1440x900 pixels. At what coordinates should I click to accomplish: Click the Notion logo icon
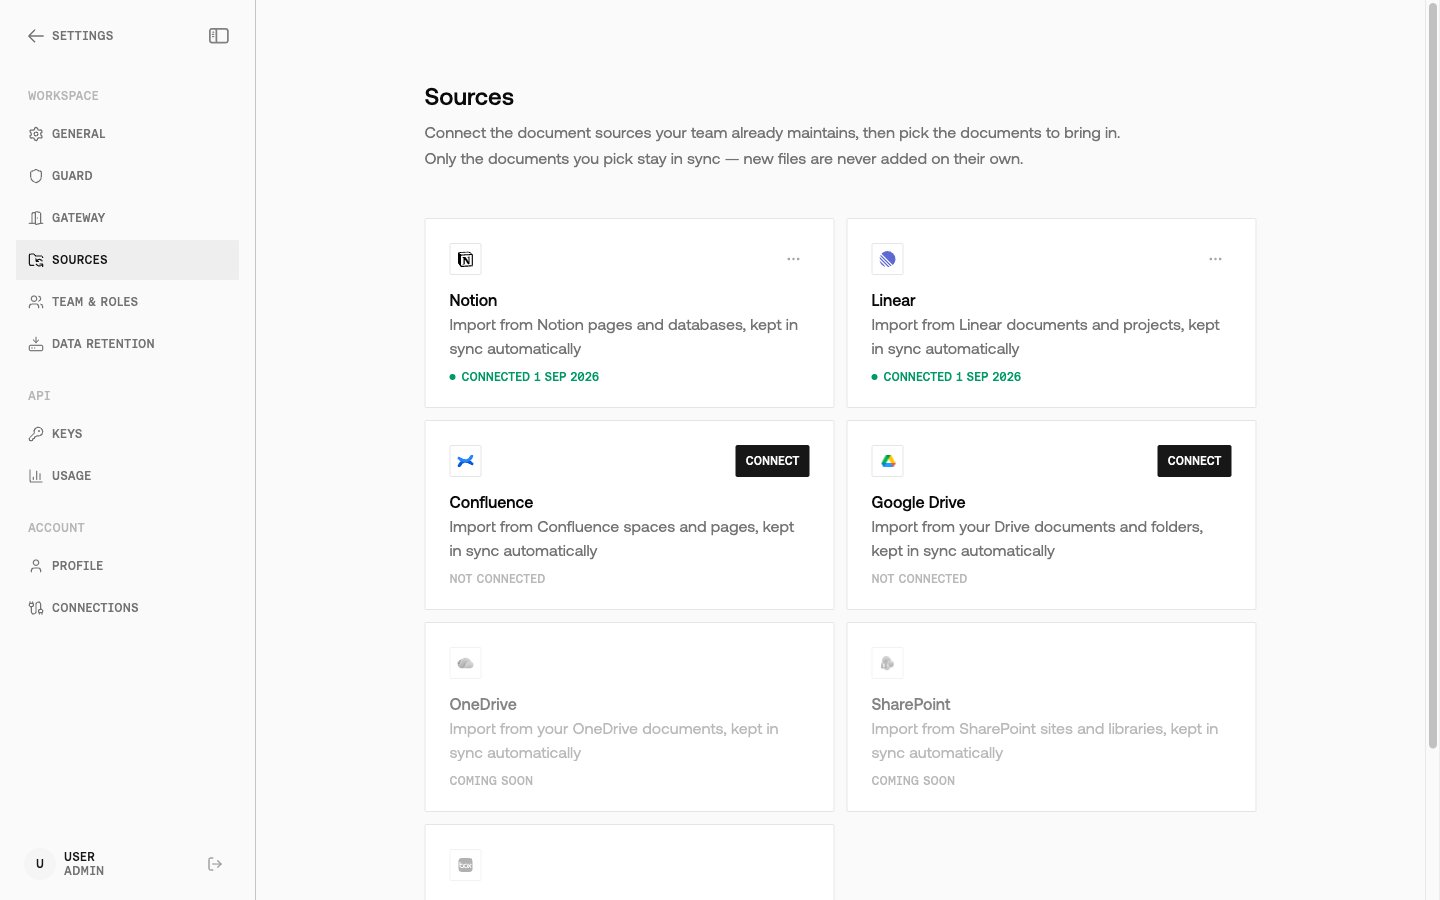coord(465,259)
